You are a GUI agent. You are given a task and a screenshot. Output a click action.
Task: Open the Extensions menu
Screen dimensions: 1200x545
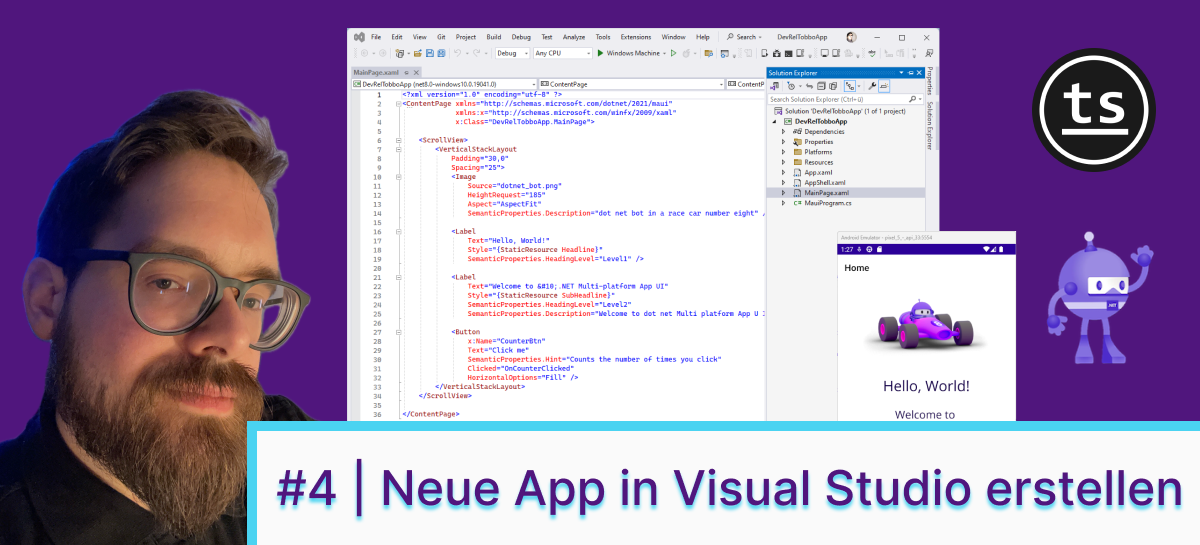pos(636,37)
